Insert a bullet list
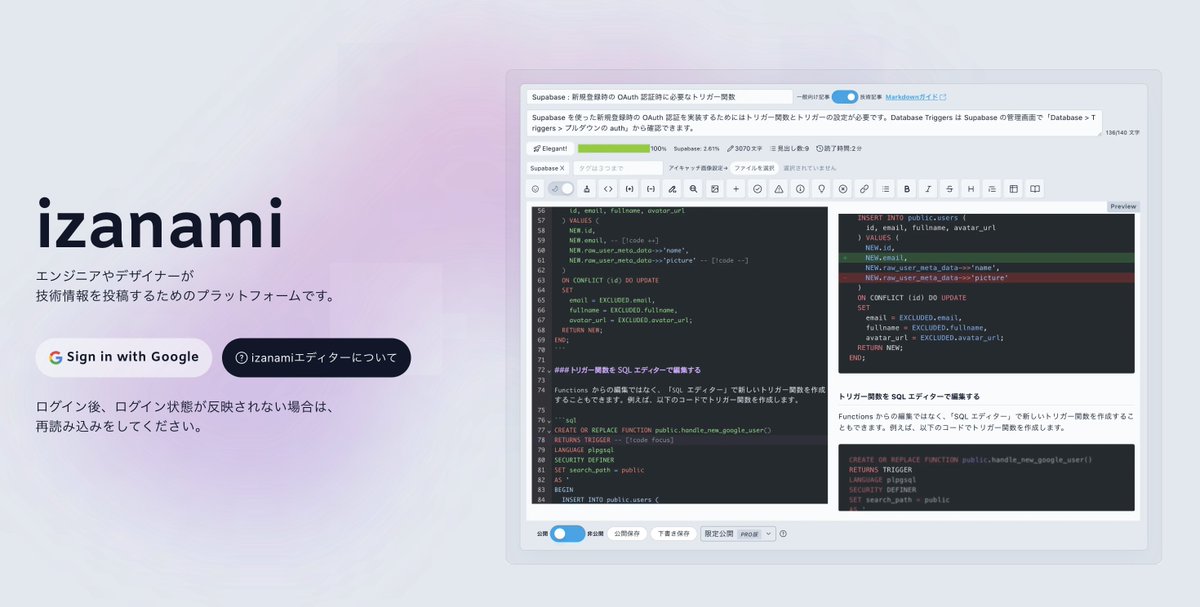 [x=885, y=188]
